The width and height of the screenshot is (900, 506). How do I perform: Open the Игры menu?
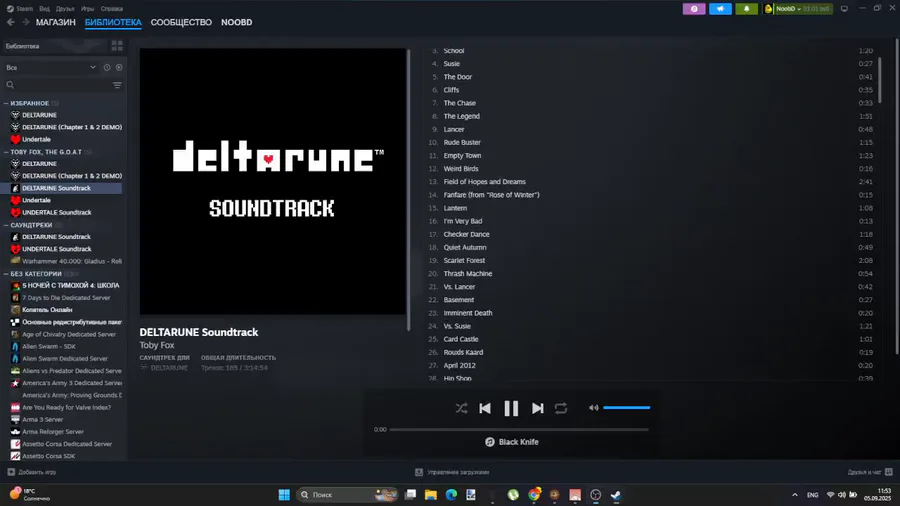tap(87, 9)
